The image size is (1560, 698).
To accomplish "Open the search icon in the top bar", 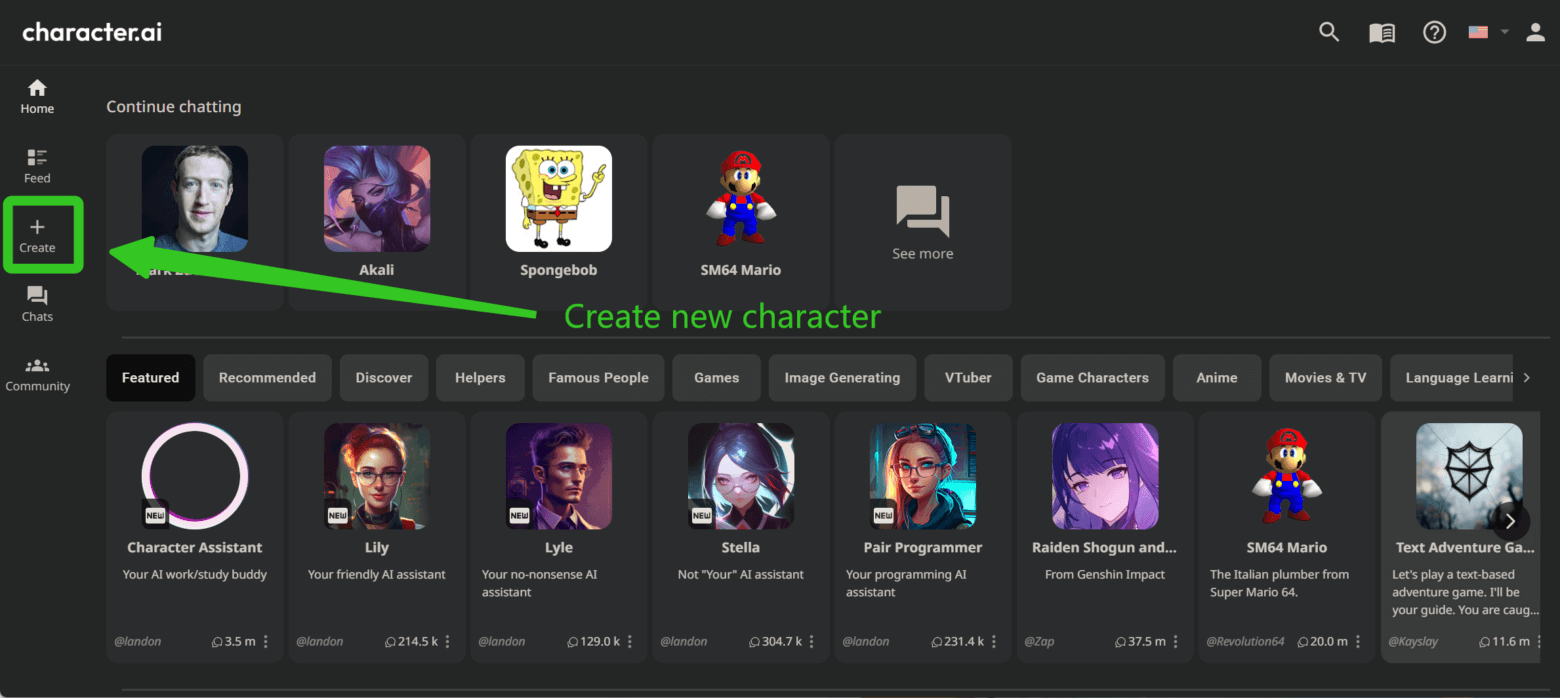I will point(1329,31).
